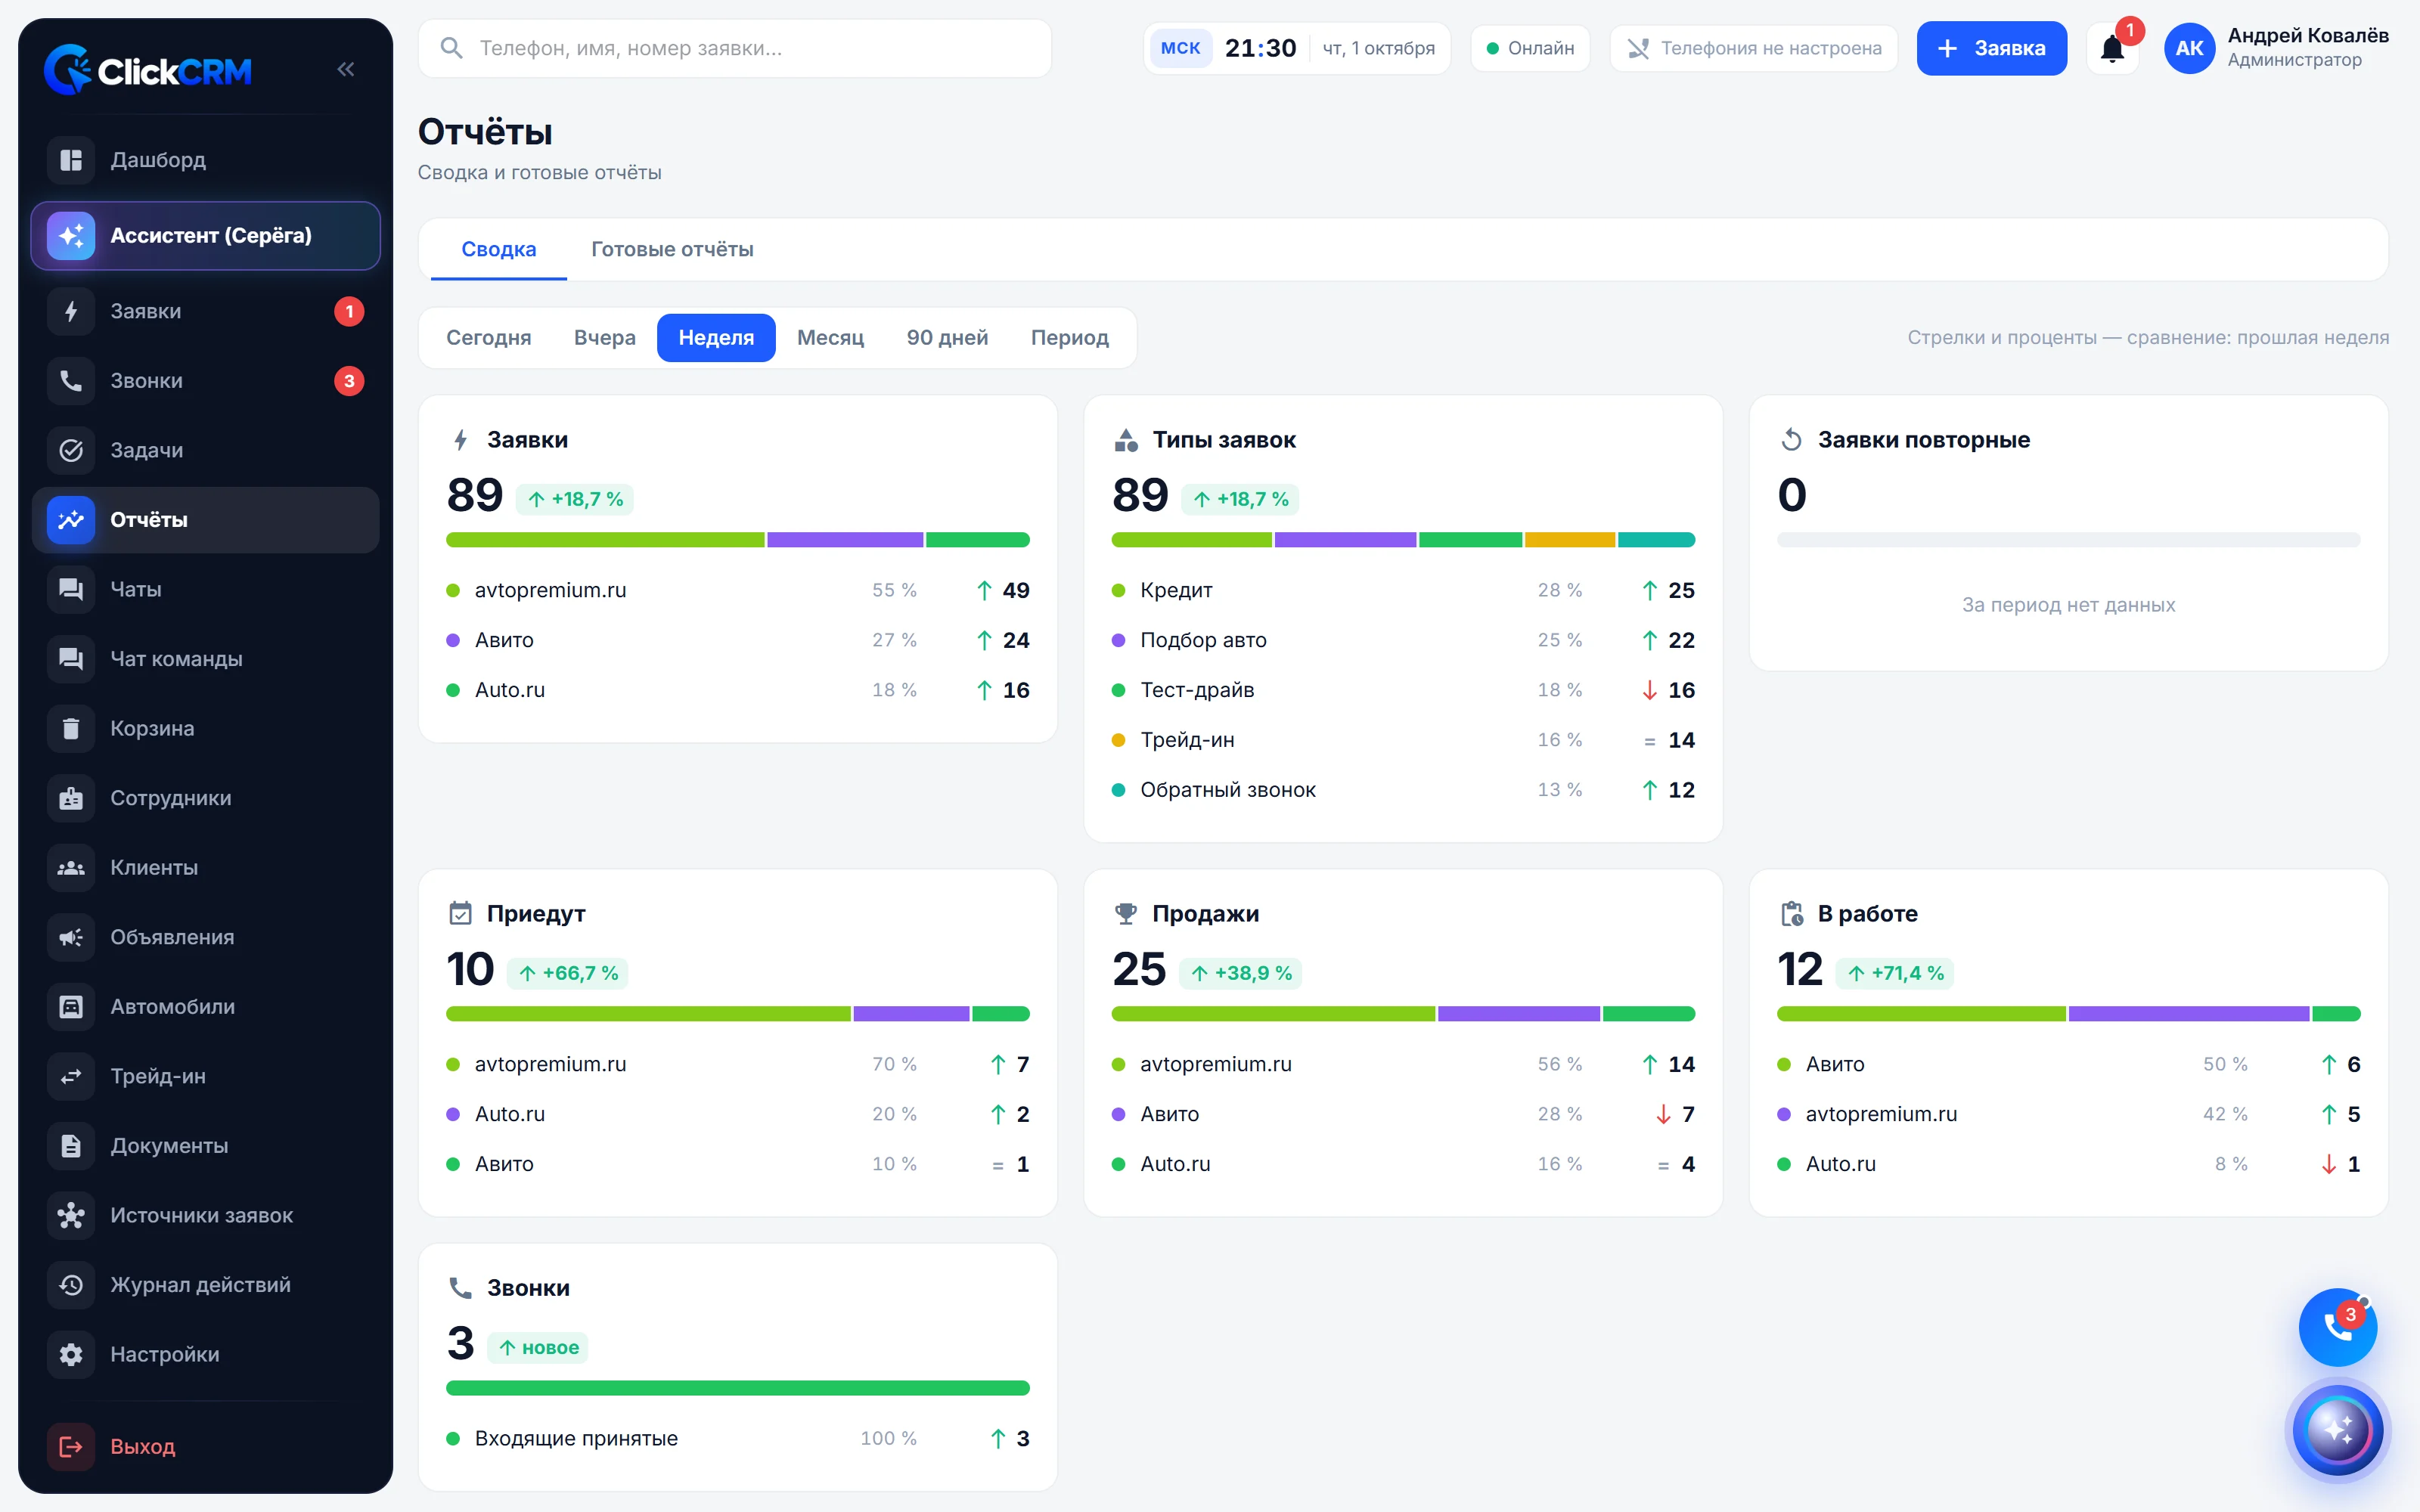Open the Ассистент (Серёга) sparkle icon
The image size is (2420, 1512).
(71, 236)
